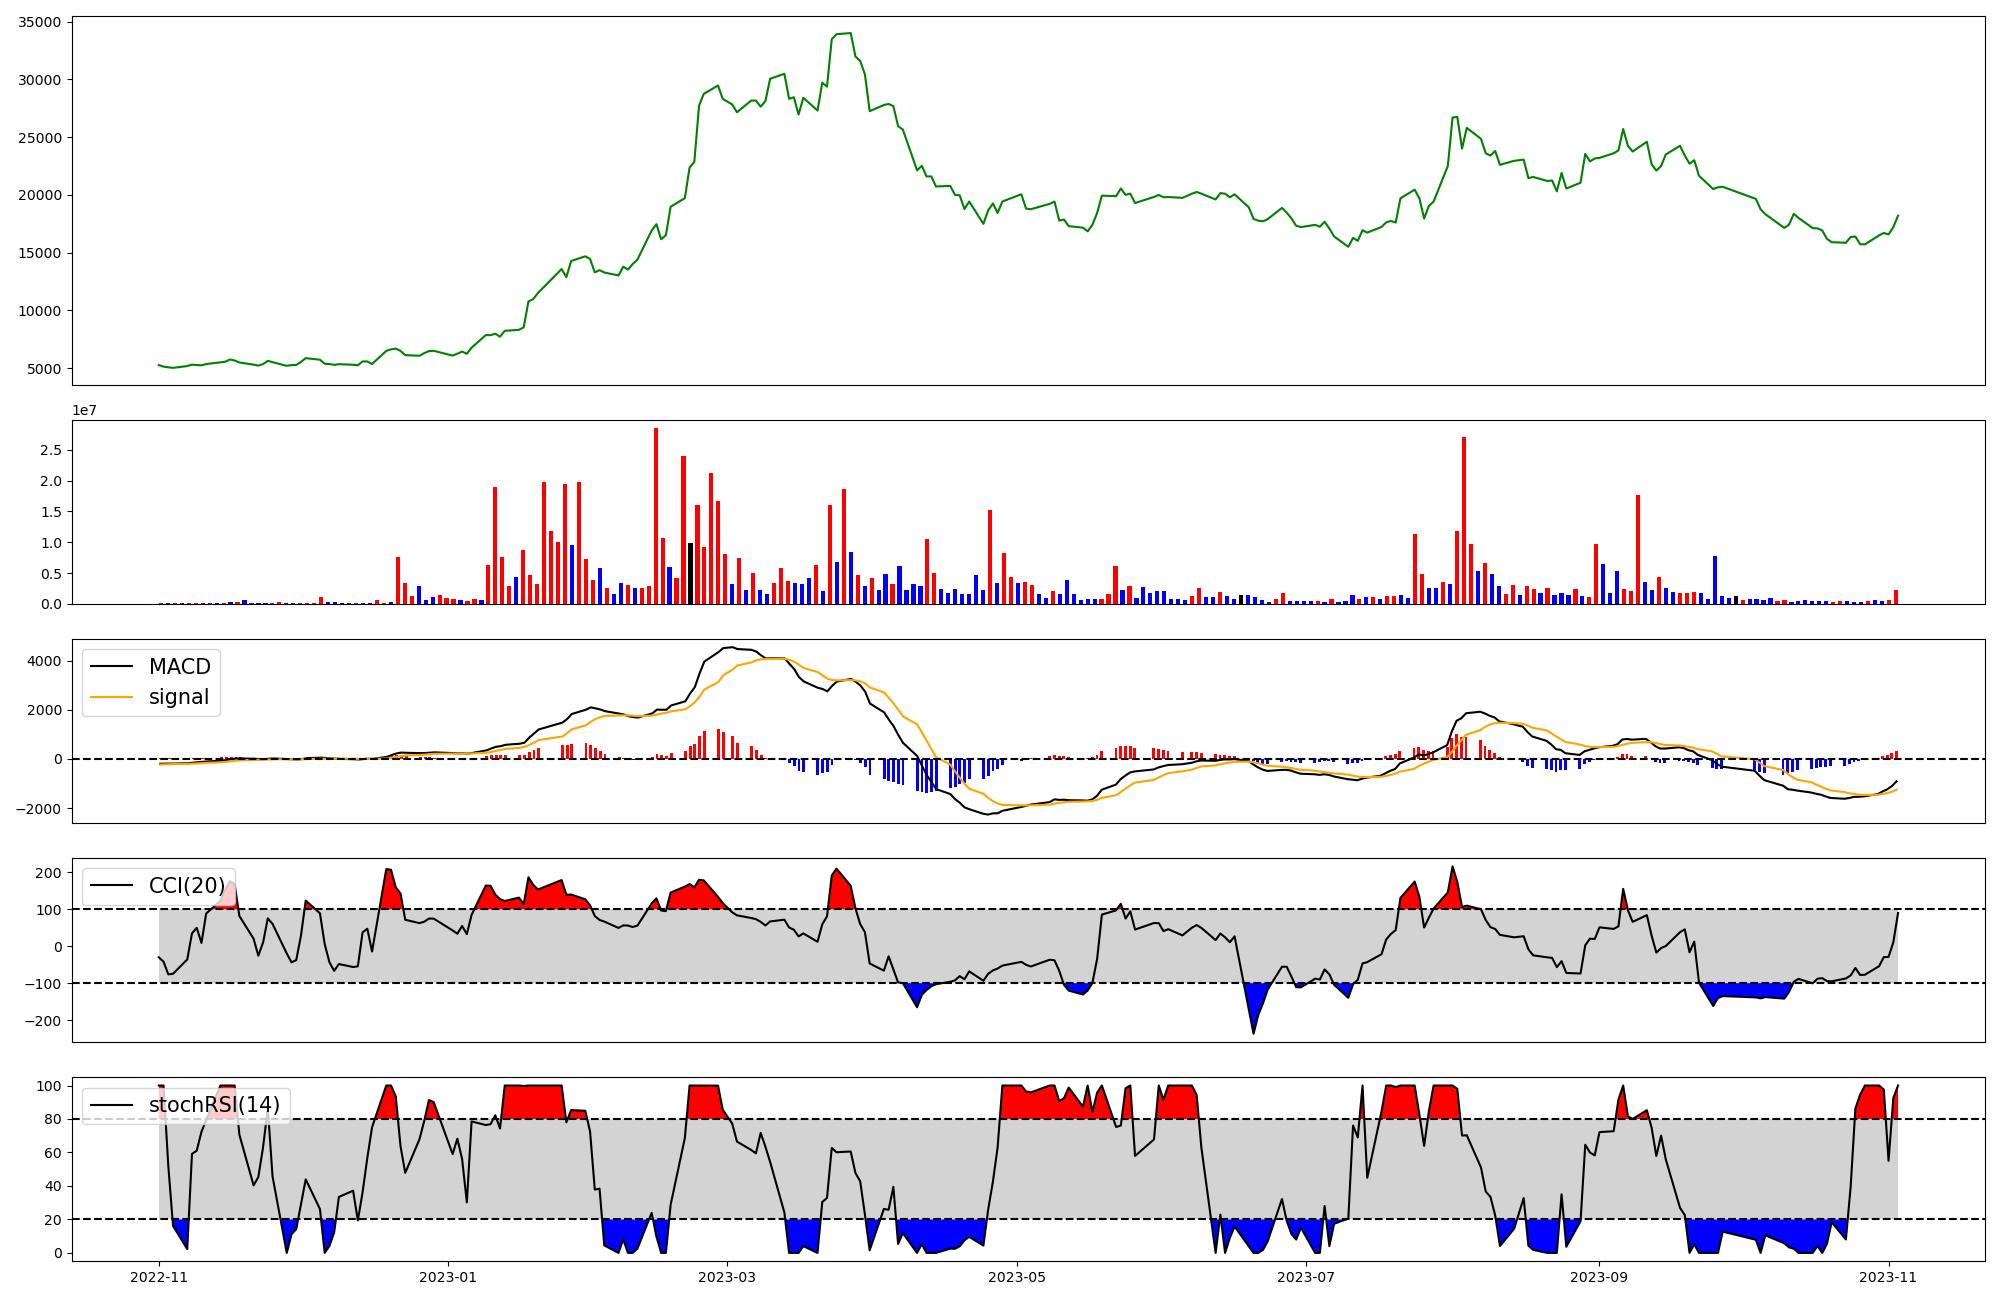Click the 2023-07 x-axis date label
The width and height of the screenshot is (2000, 1300).
(1306, 1277)
